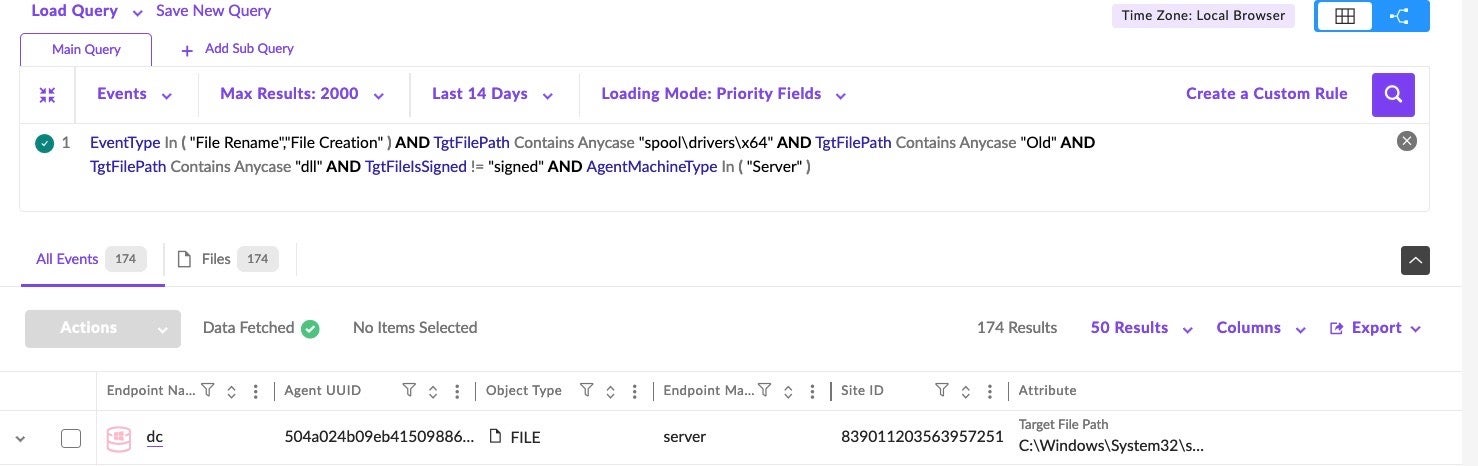Sort by the Object Type column arrows

coord(610,391)
